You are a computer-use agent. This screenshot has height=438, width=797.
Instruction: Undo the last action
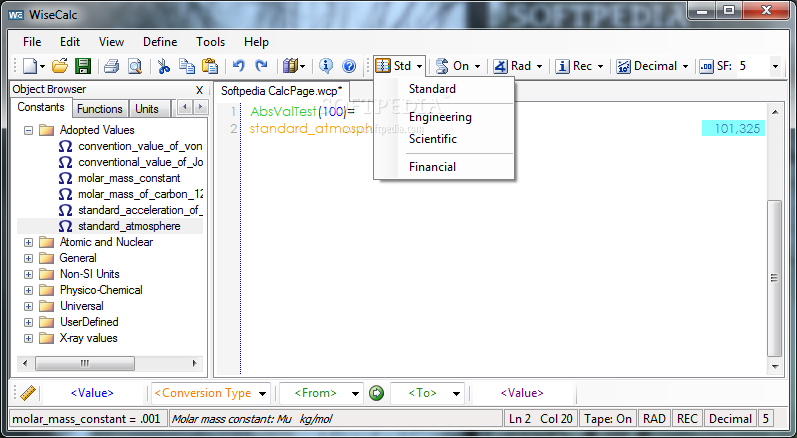click(x=238, y=66)
